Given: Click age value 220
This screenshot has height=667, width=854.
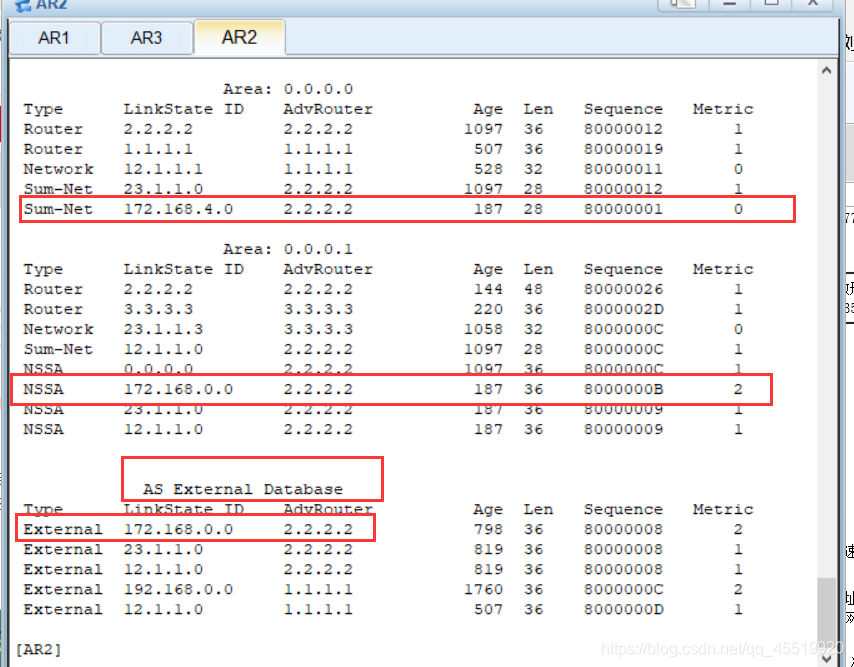Looking at the screenshot, I should [488, 309].
